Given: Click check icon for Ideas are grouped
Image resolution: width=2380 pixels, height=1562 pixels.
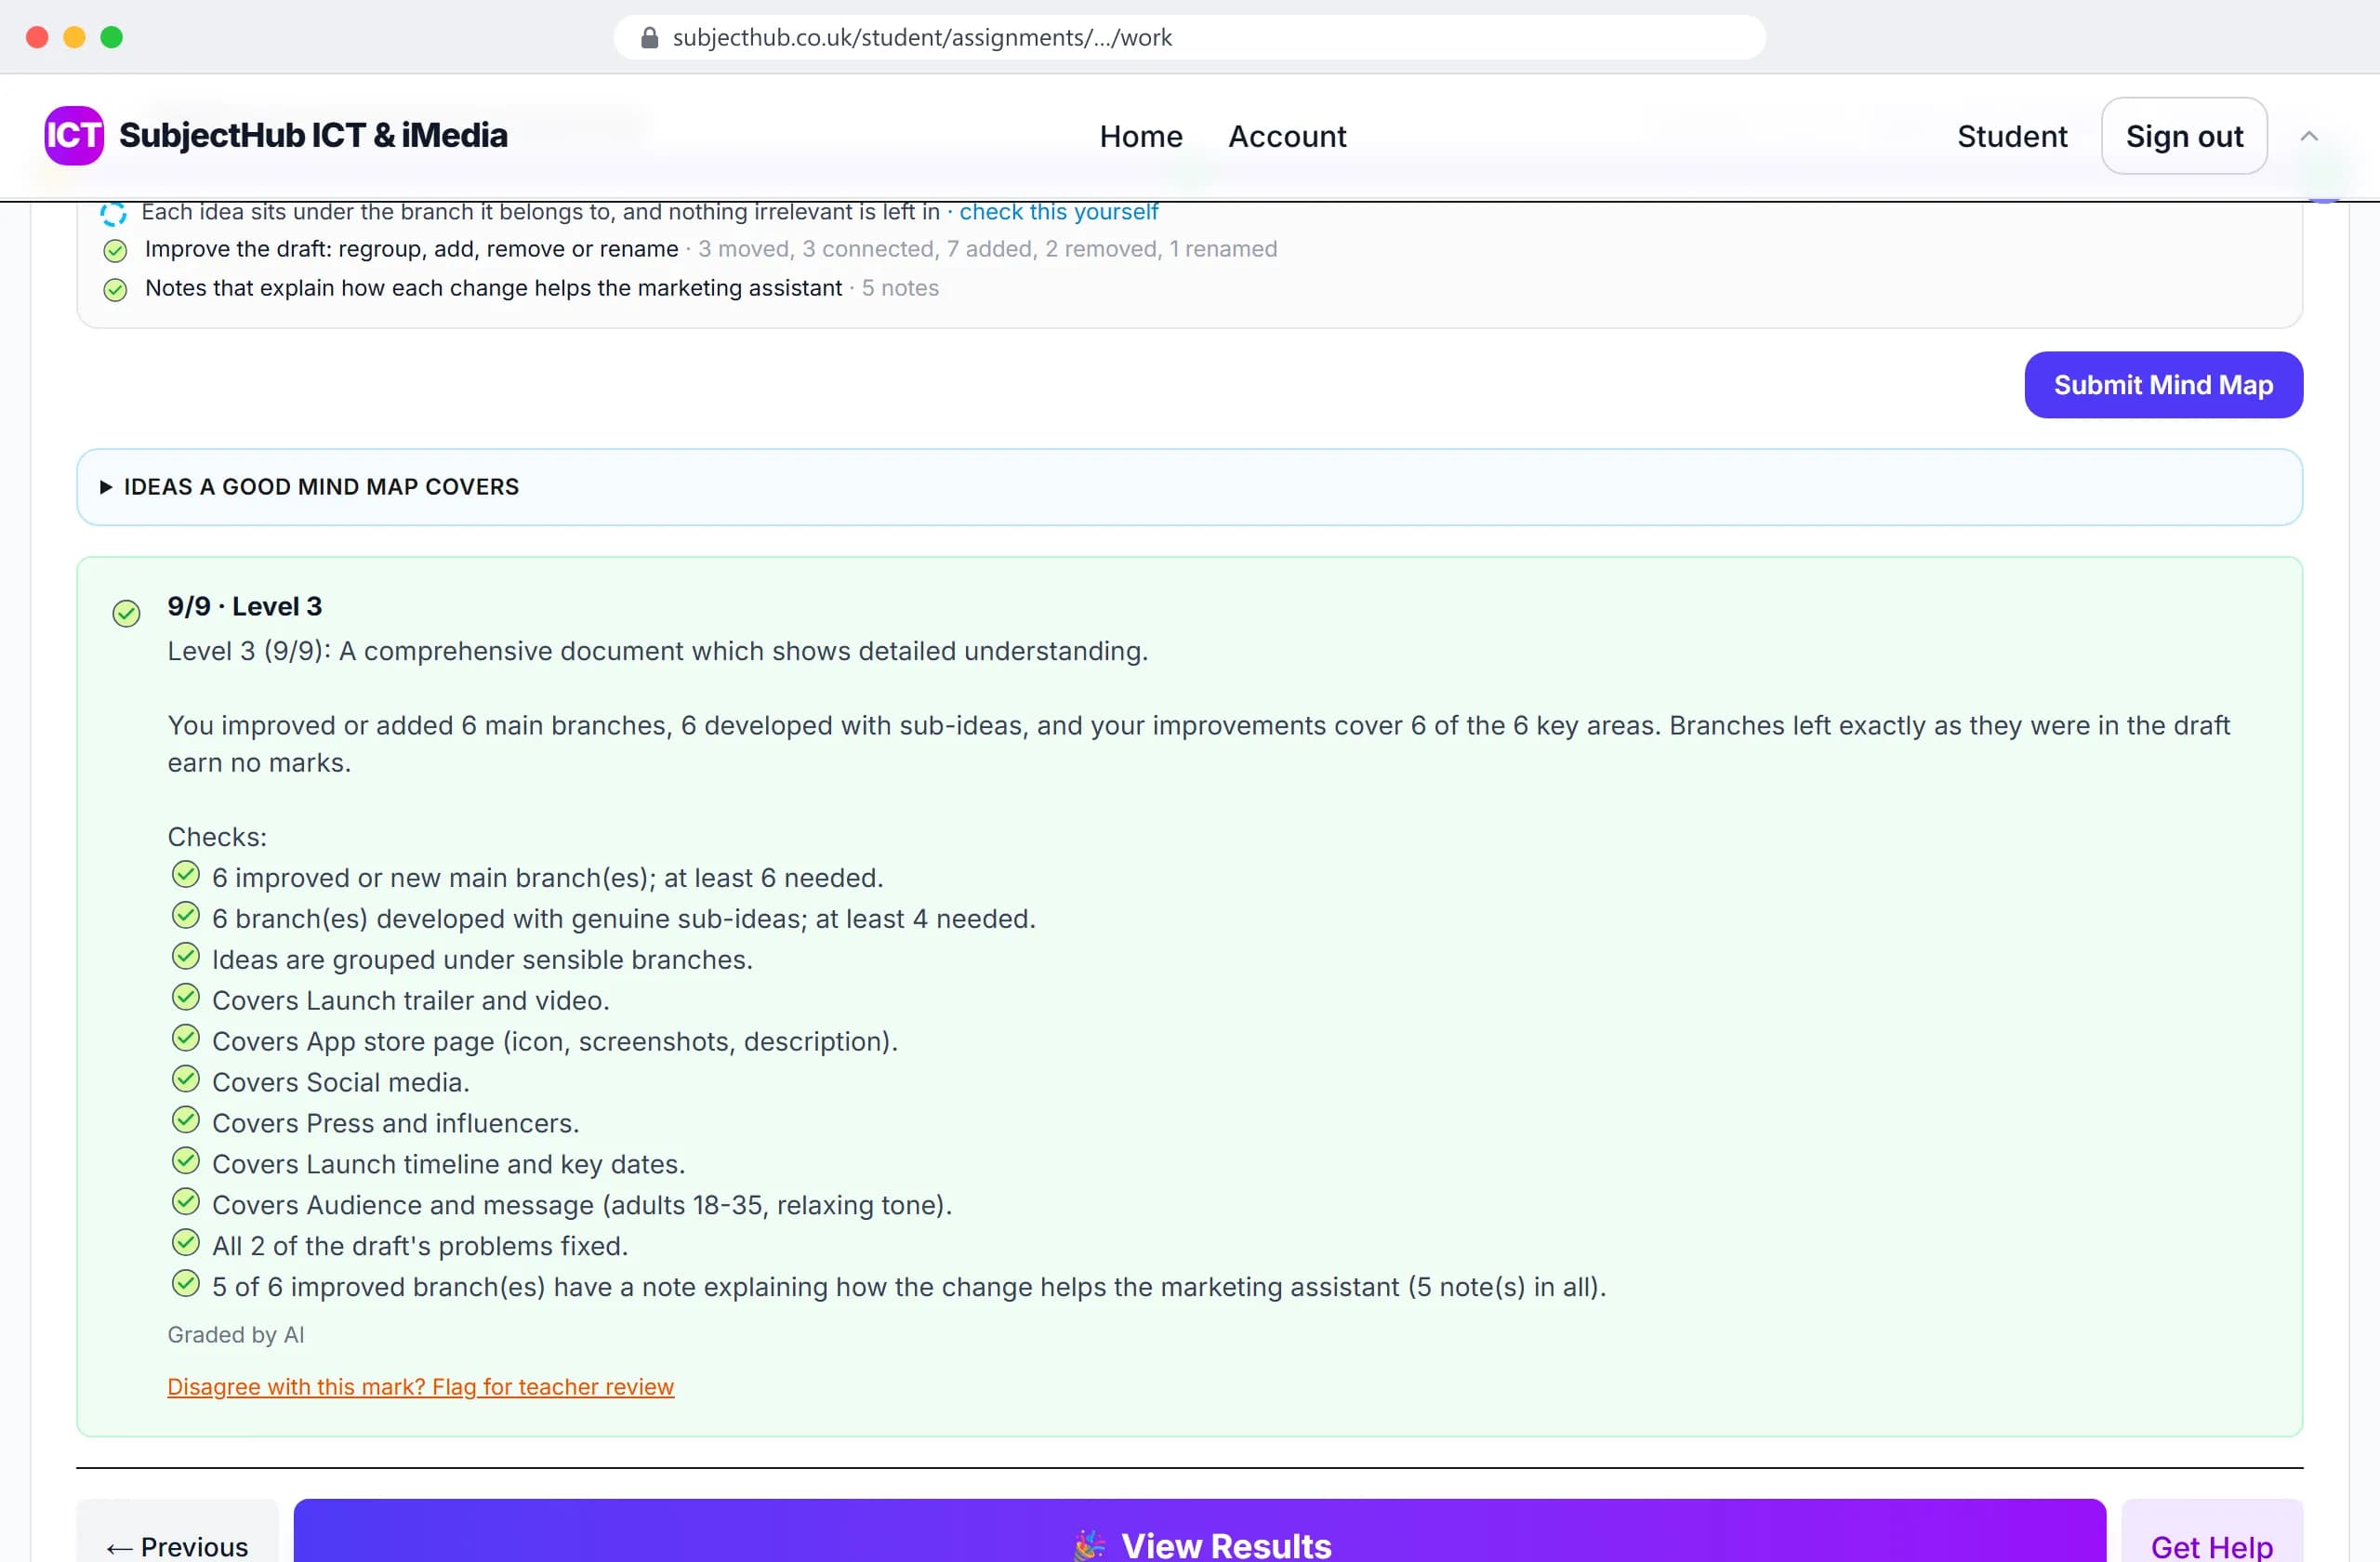Looking at the screenshot, I should point(186,957).
